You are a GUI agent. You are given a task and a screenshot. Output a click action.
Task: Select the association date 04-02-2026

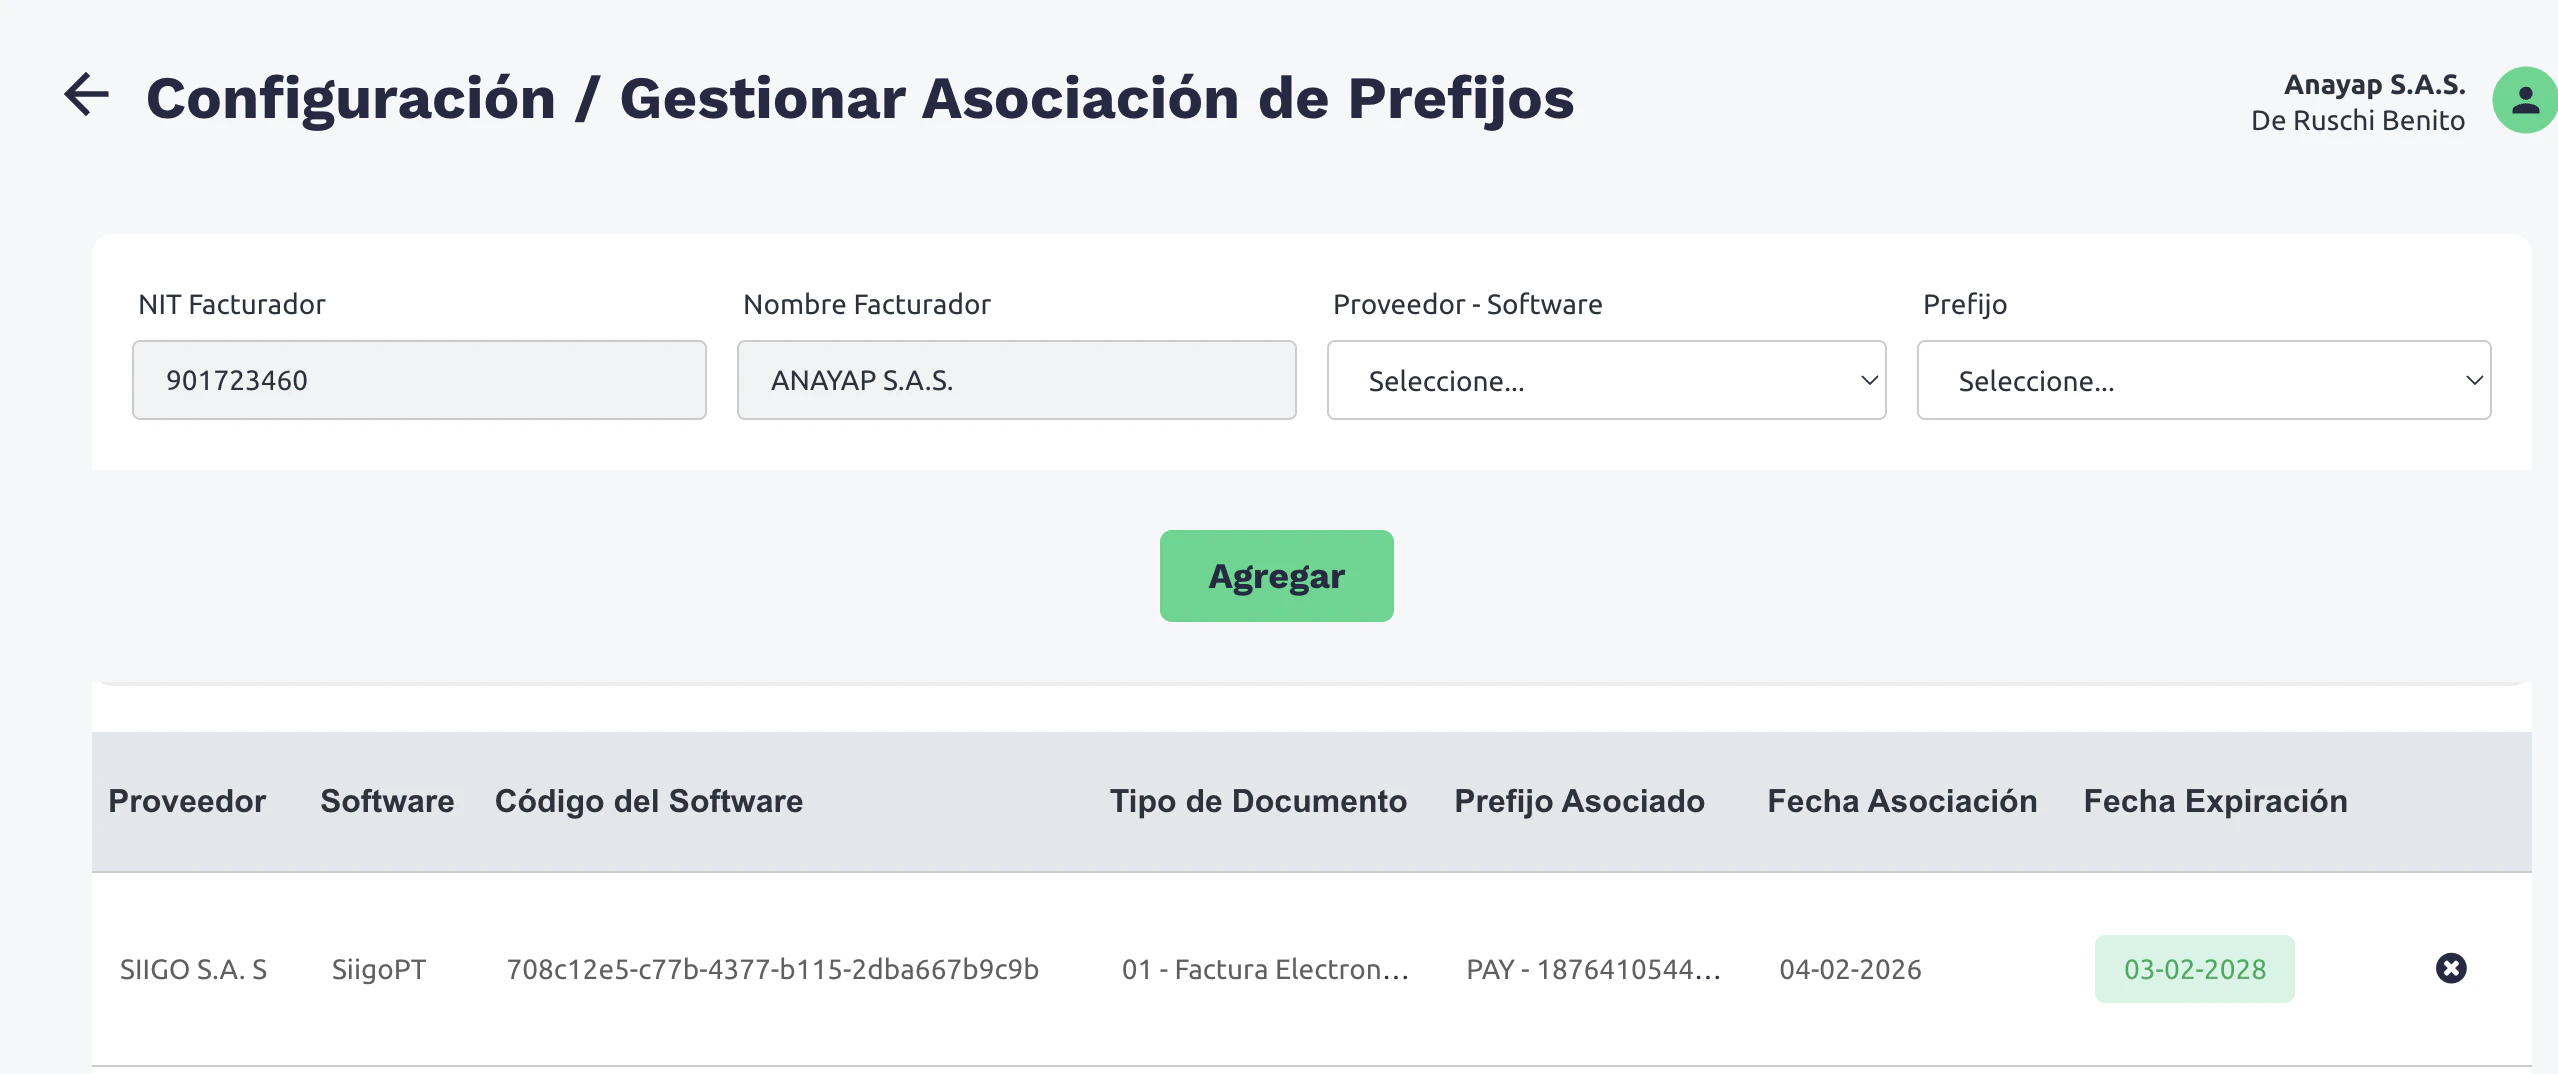[1850, 969]
